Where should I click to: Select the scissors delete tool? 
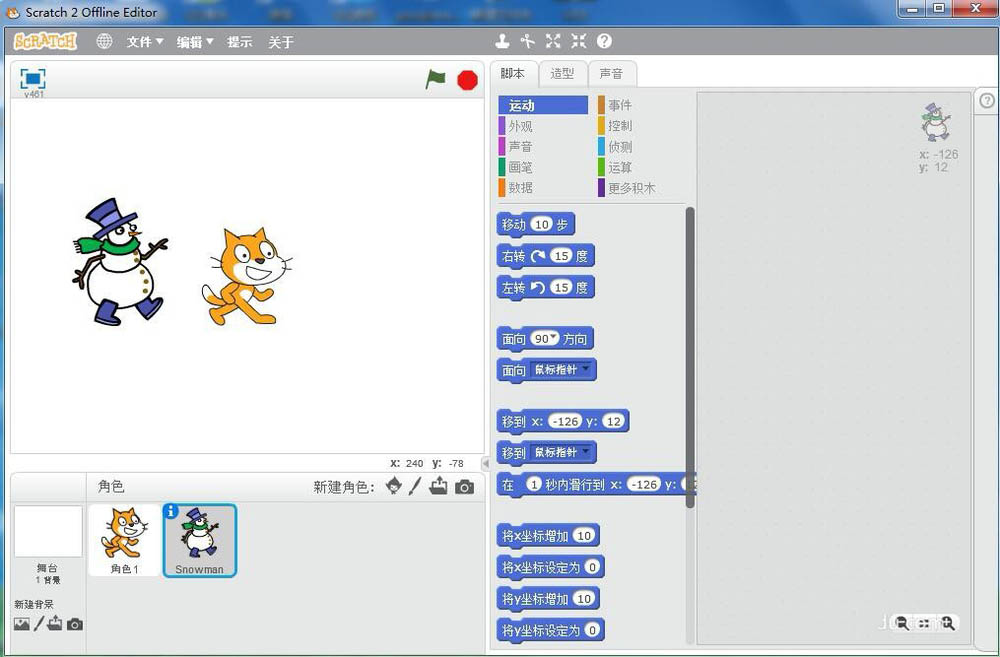[x=527, y=41]
